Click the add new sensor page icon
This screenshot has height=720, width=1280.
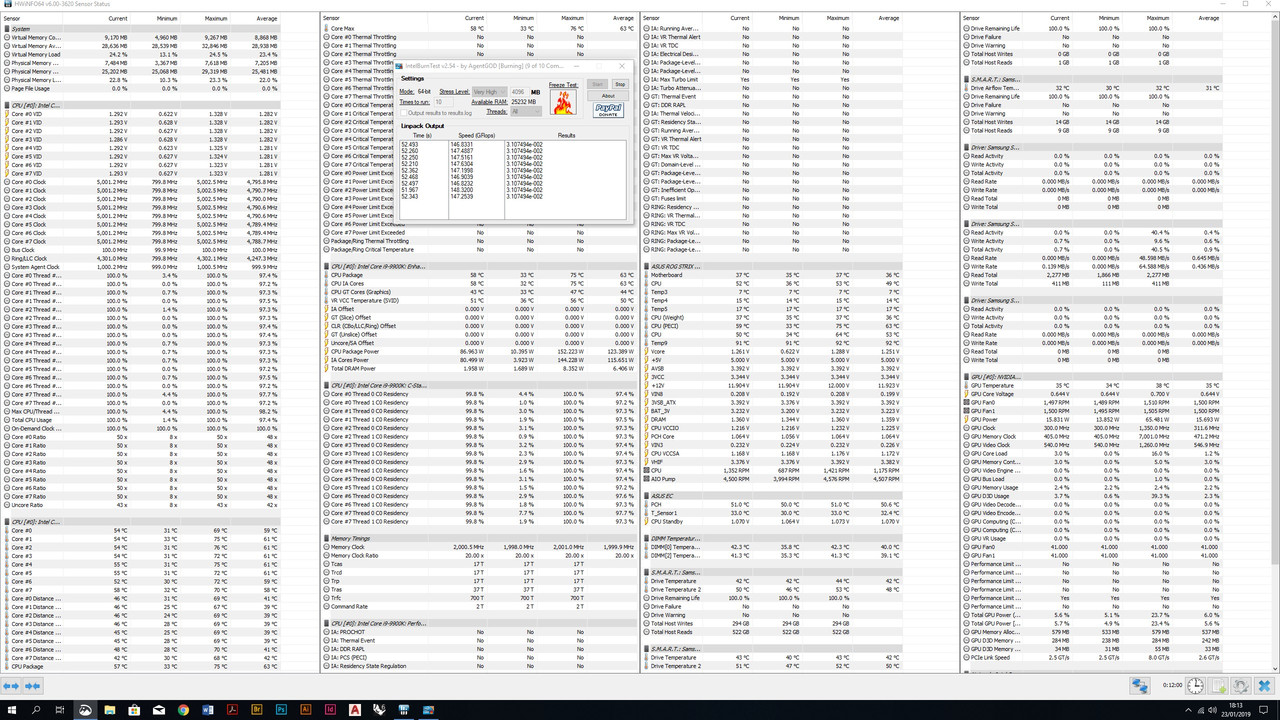(x=1216, y=686)
